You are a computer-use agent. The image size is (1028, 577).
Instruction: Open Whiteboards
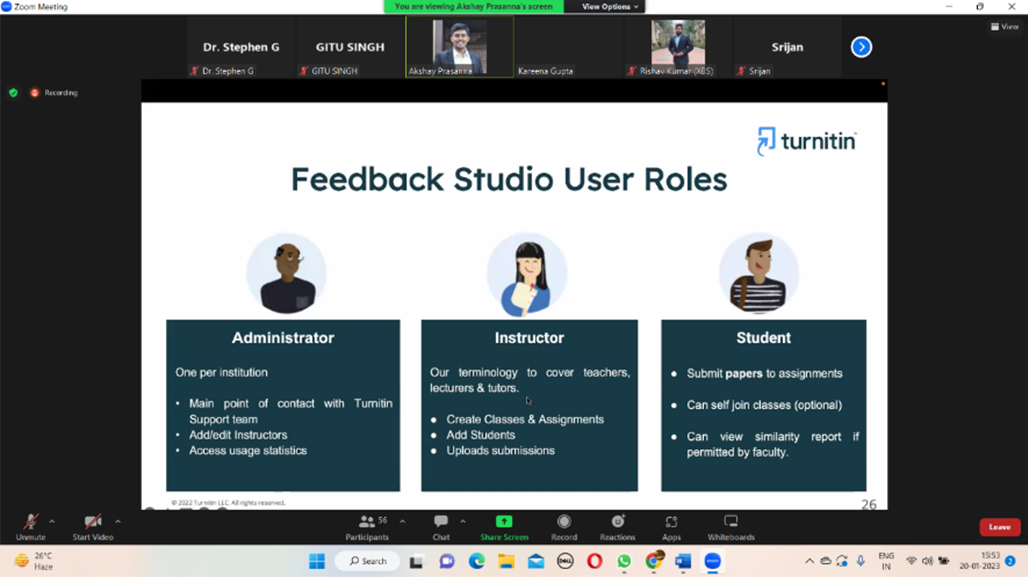tap(731, 527)
